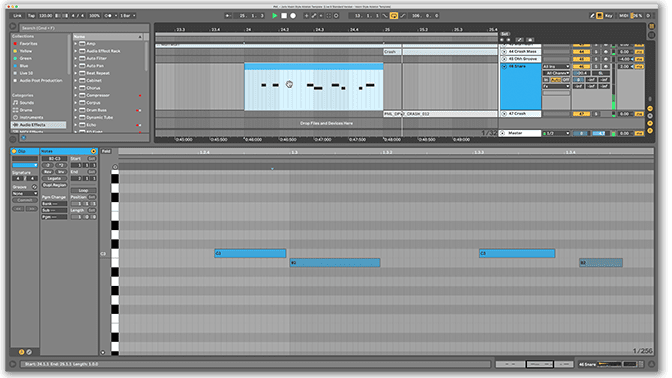The image size is (672, 378).
Task: Set Snare track monitor to In
Action: pos(546,80)
